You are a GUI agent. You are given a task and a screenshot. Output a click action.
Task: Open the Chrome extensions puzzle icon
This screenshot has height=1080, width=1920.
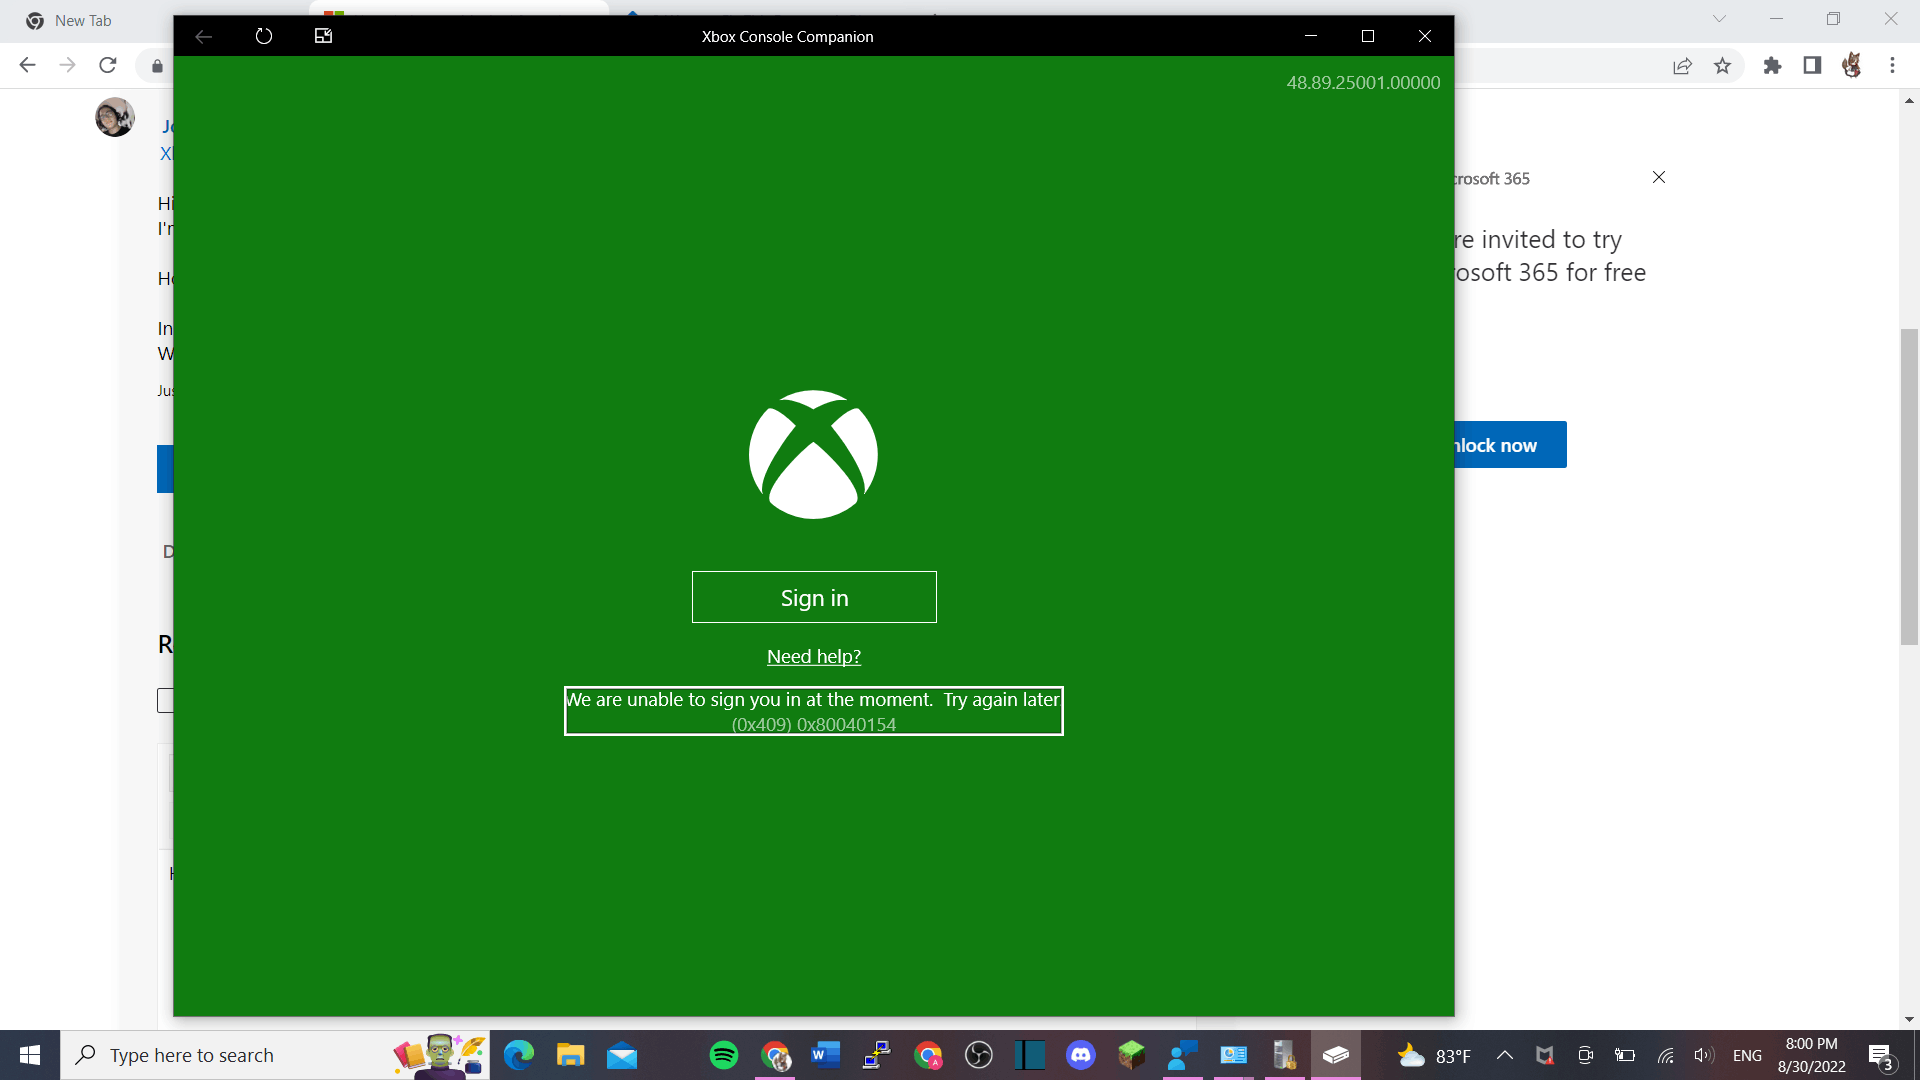[1772, 66]
